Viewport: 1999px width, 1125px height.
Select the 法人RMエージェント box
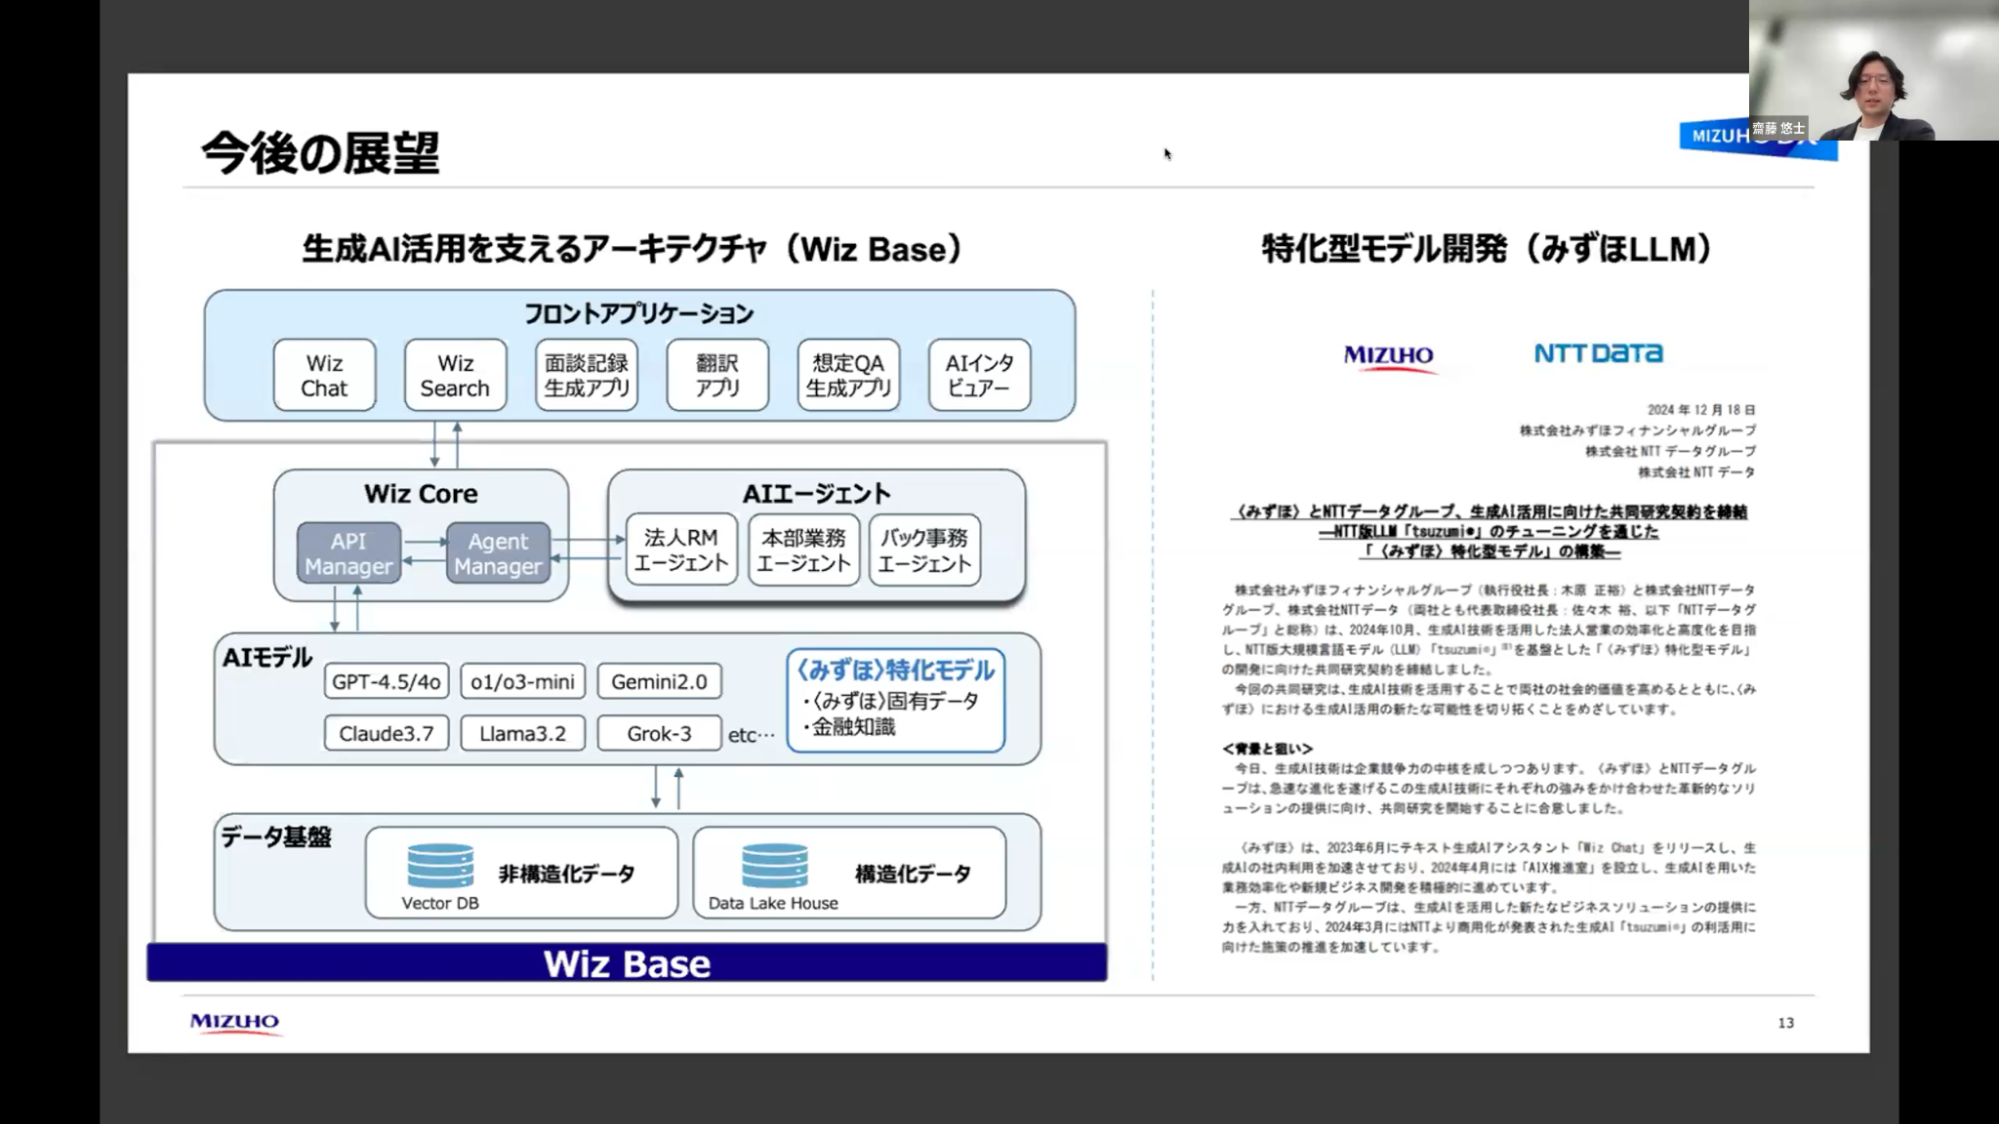click(x=681, y=550)
